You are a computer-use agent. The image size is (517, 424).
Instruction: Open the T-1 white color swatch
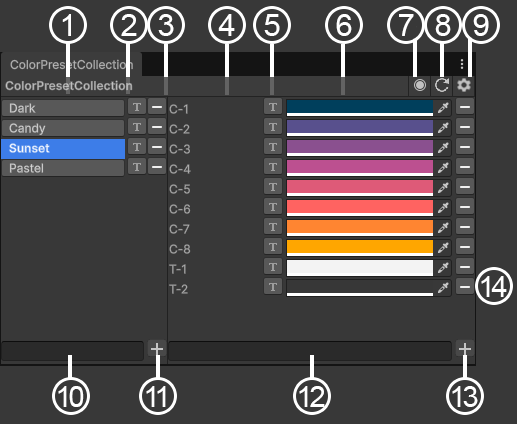tap(360, 268)
